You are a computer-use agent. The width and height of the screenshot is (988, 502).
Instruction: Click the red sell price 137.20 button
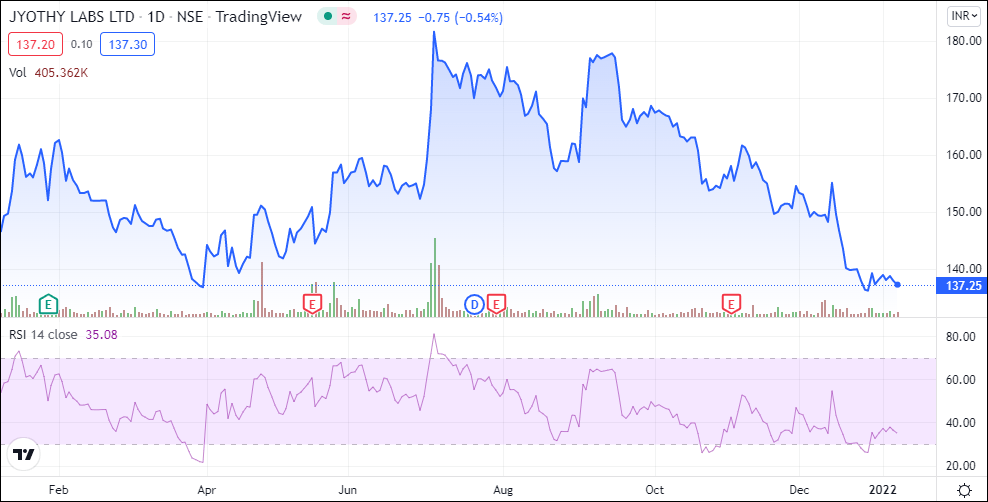[x=36, y=45]
